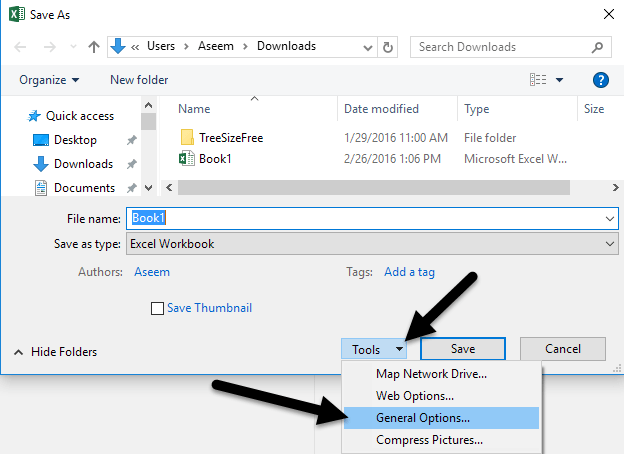This screenshot has width=624, height=454.
Task: Click navigation pane scroll down arrow
Action: pos(148,188)
